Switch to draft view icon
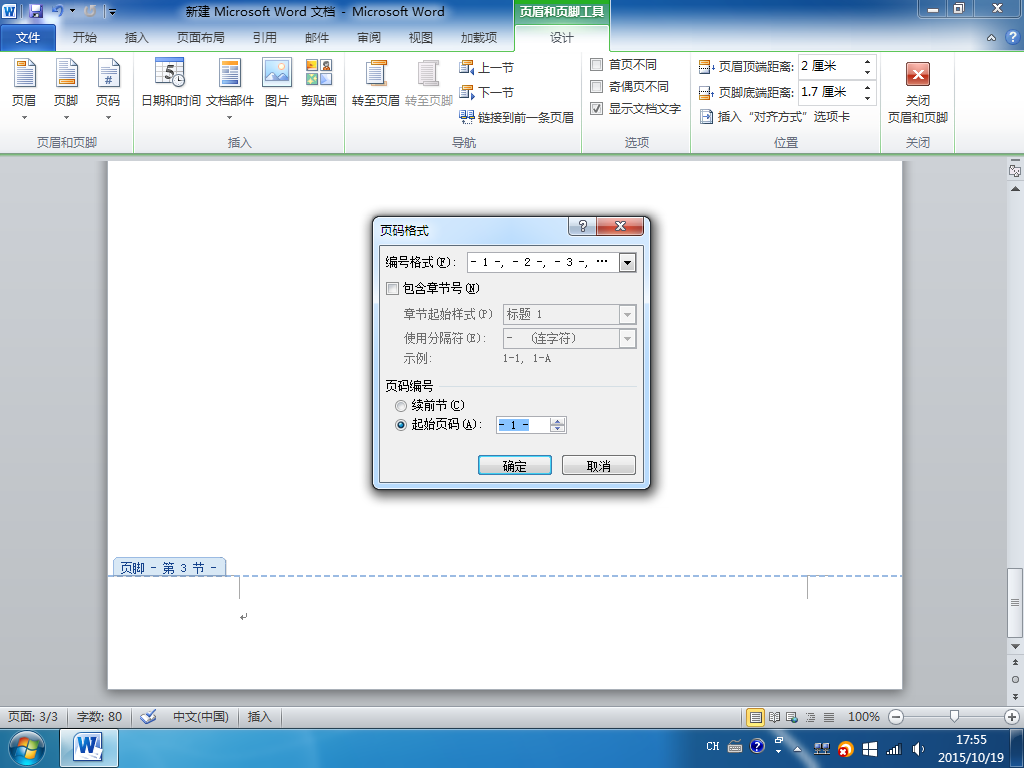 click(829, 717)
